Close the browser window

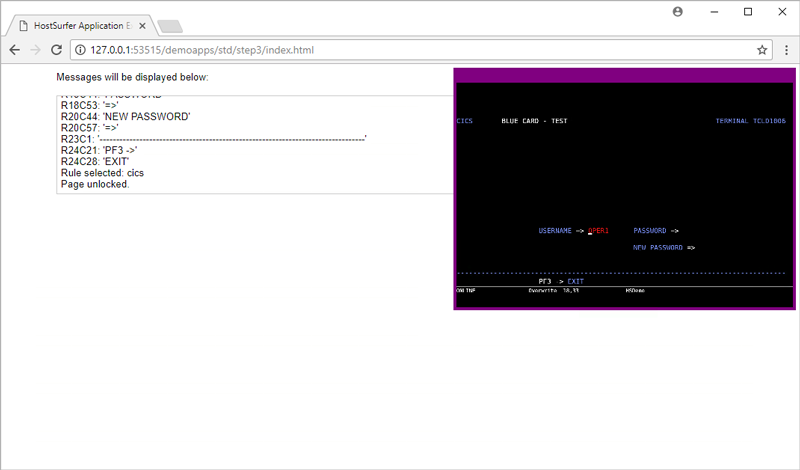tap(782, 12)
